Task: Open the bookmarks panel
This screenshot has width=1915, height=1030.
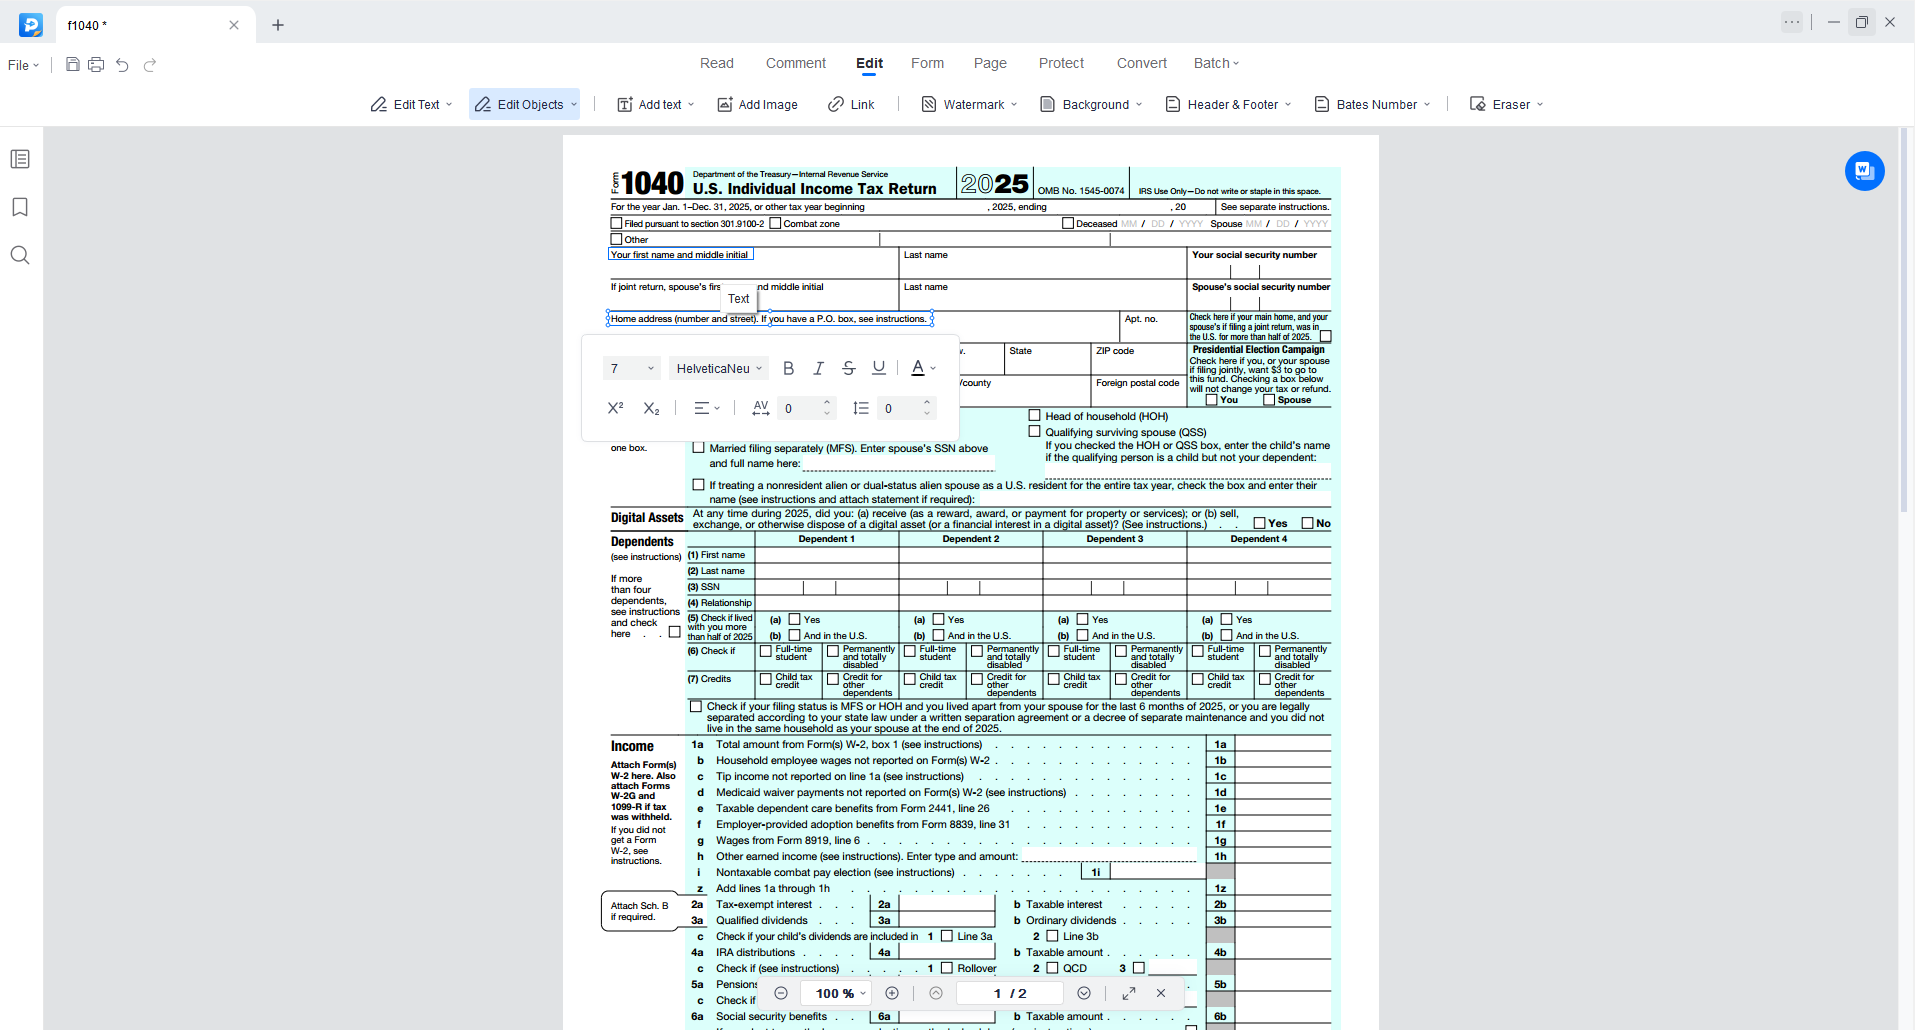Action: [x=20, y=206]
